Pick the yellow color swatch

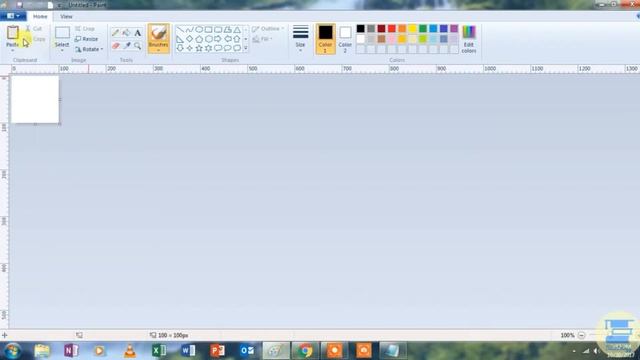[412, 29]
